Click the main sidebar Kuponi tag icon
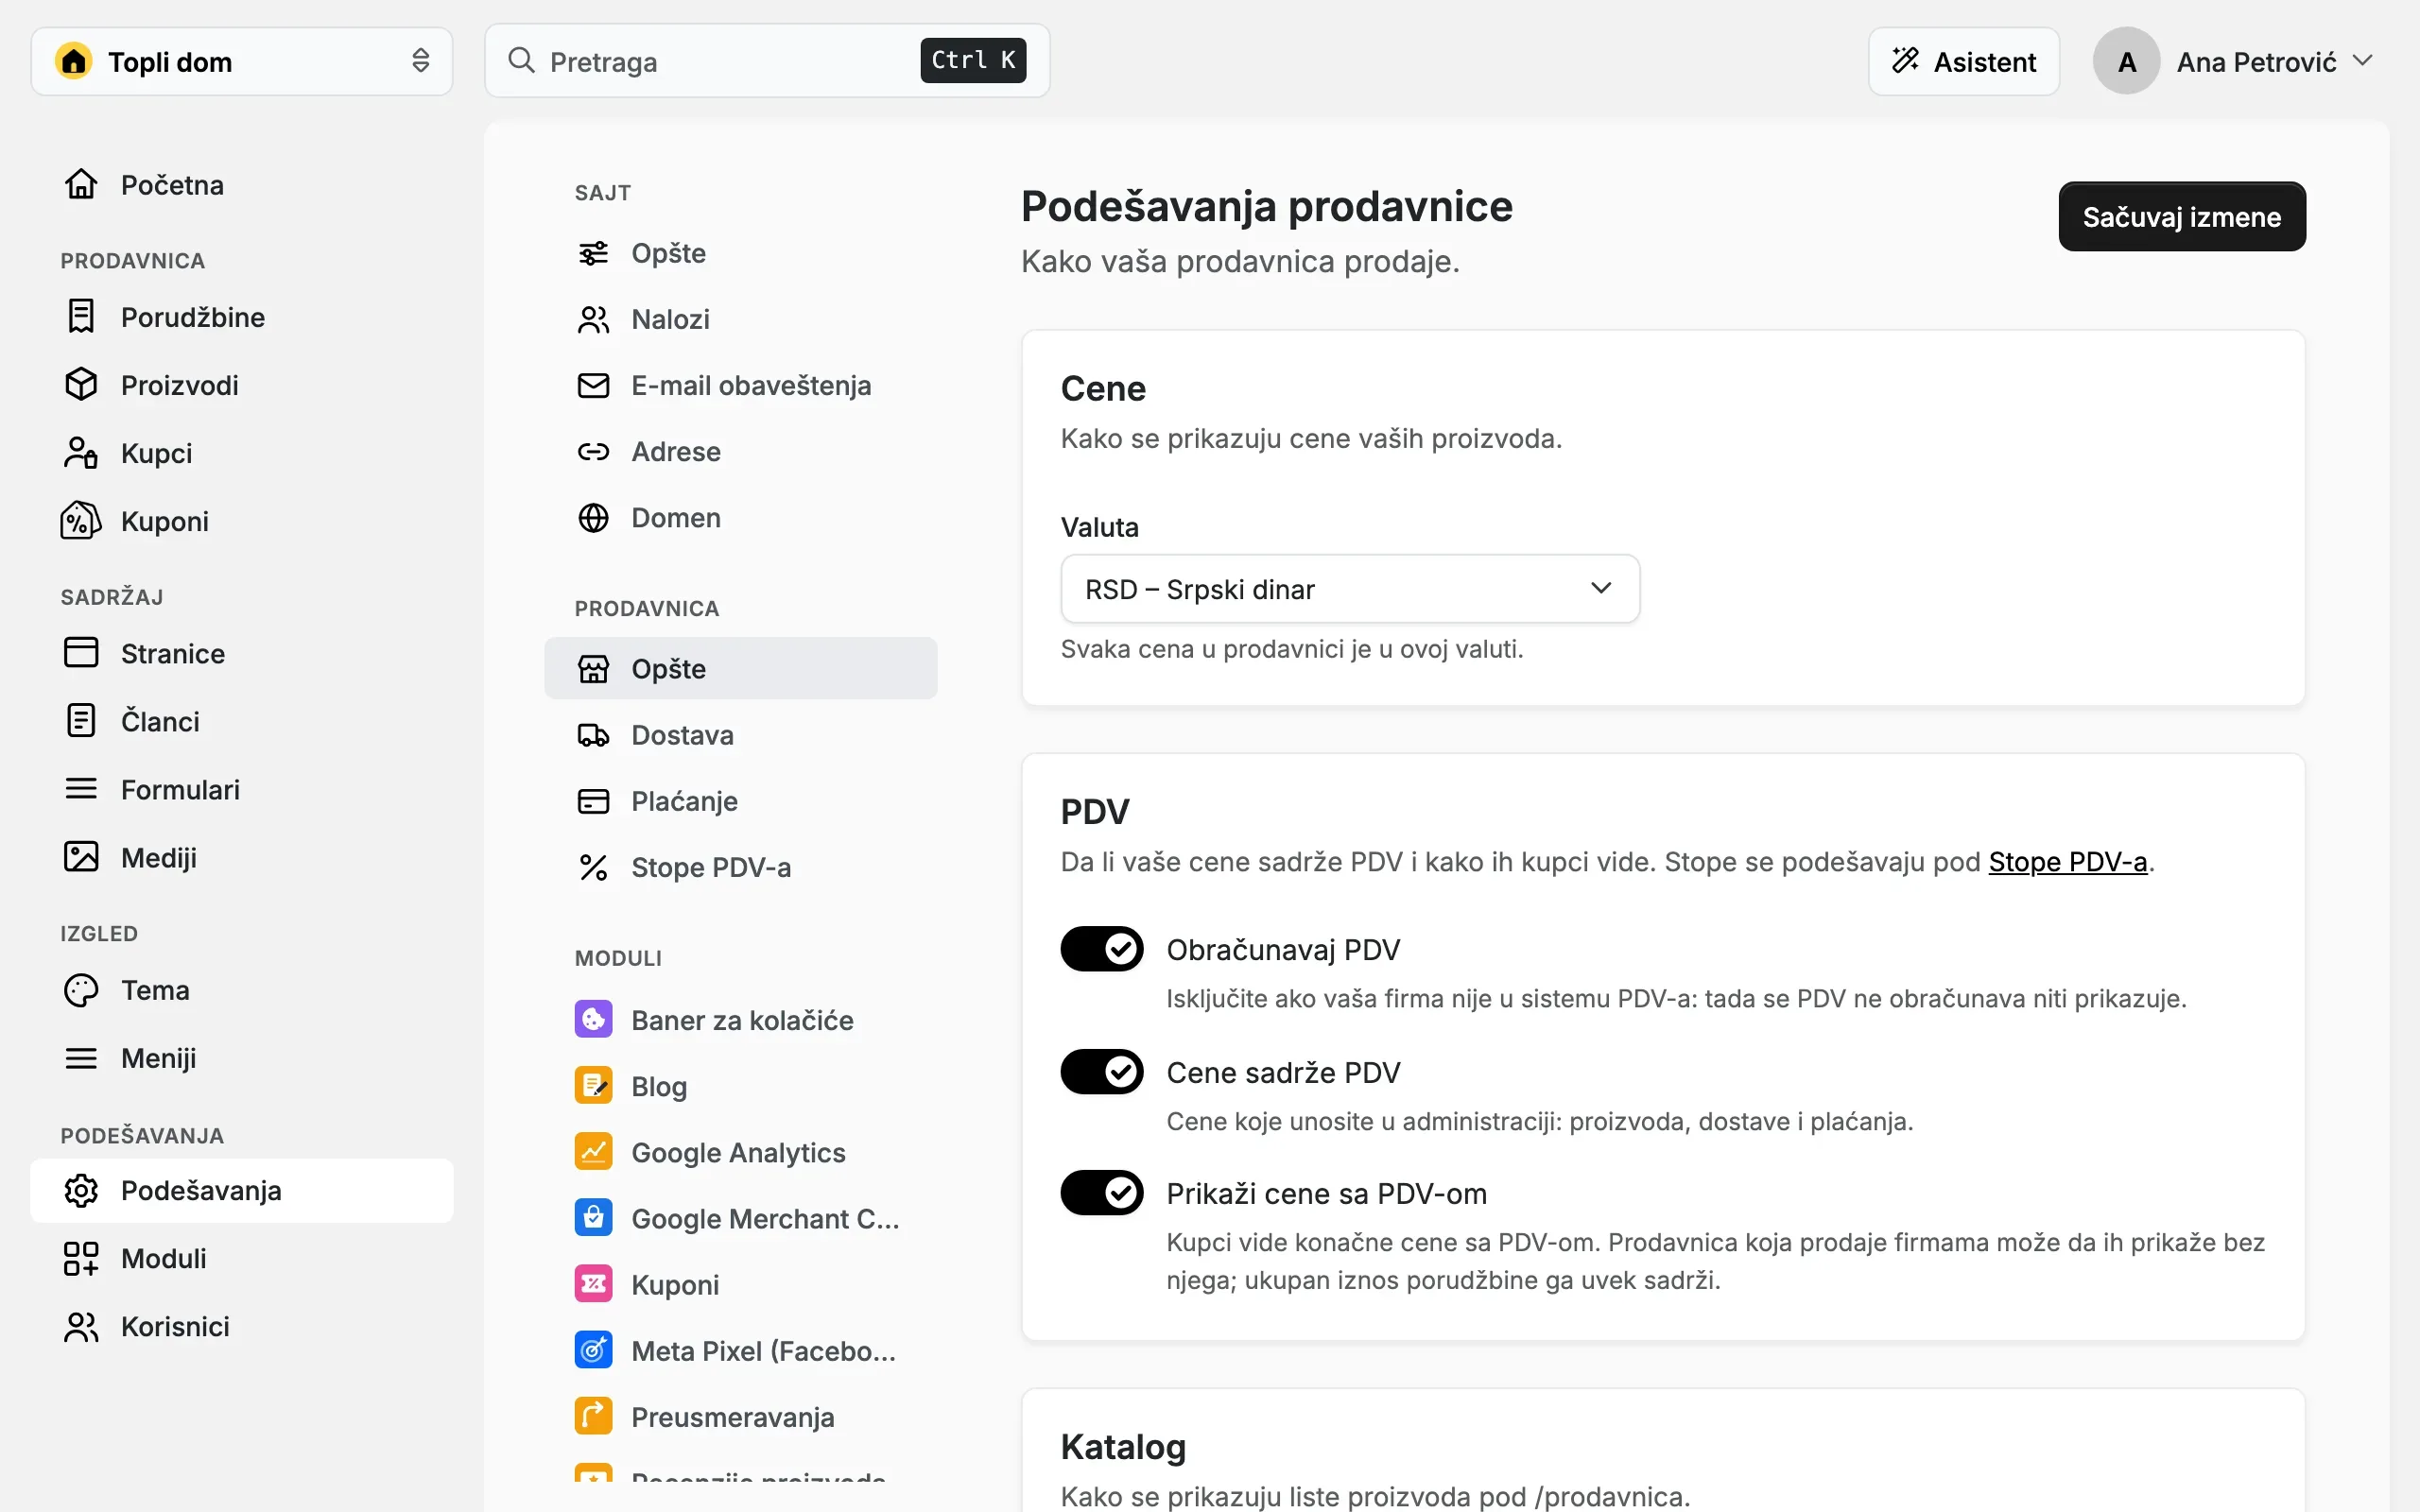Screen dimensions: 2420x1512 [81, 520]
